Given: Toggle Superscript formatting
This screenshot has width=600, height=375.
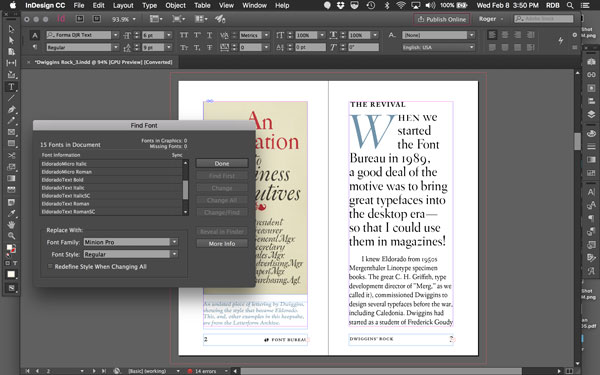Looking at the screenshot, I should 197,35.
